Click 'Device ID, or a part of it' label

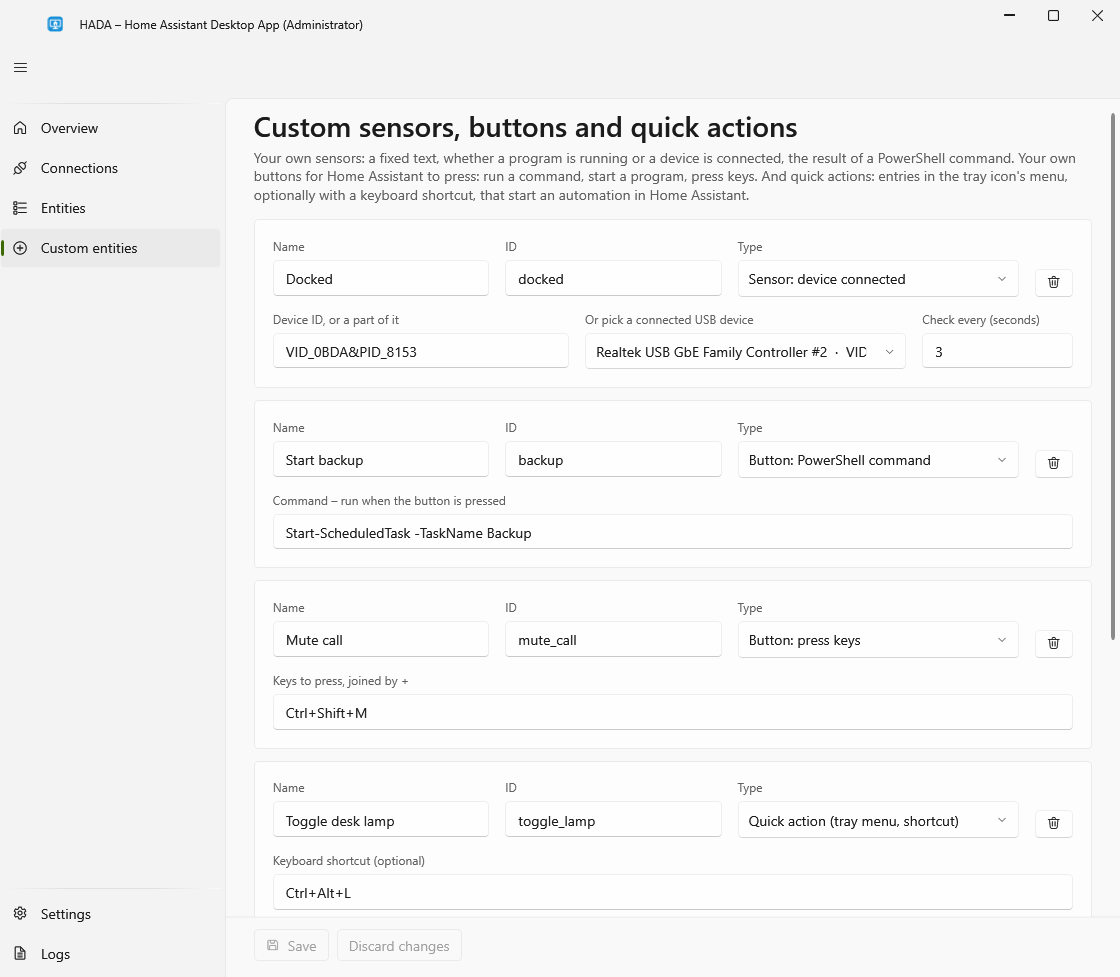pos(336,320)
